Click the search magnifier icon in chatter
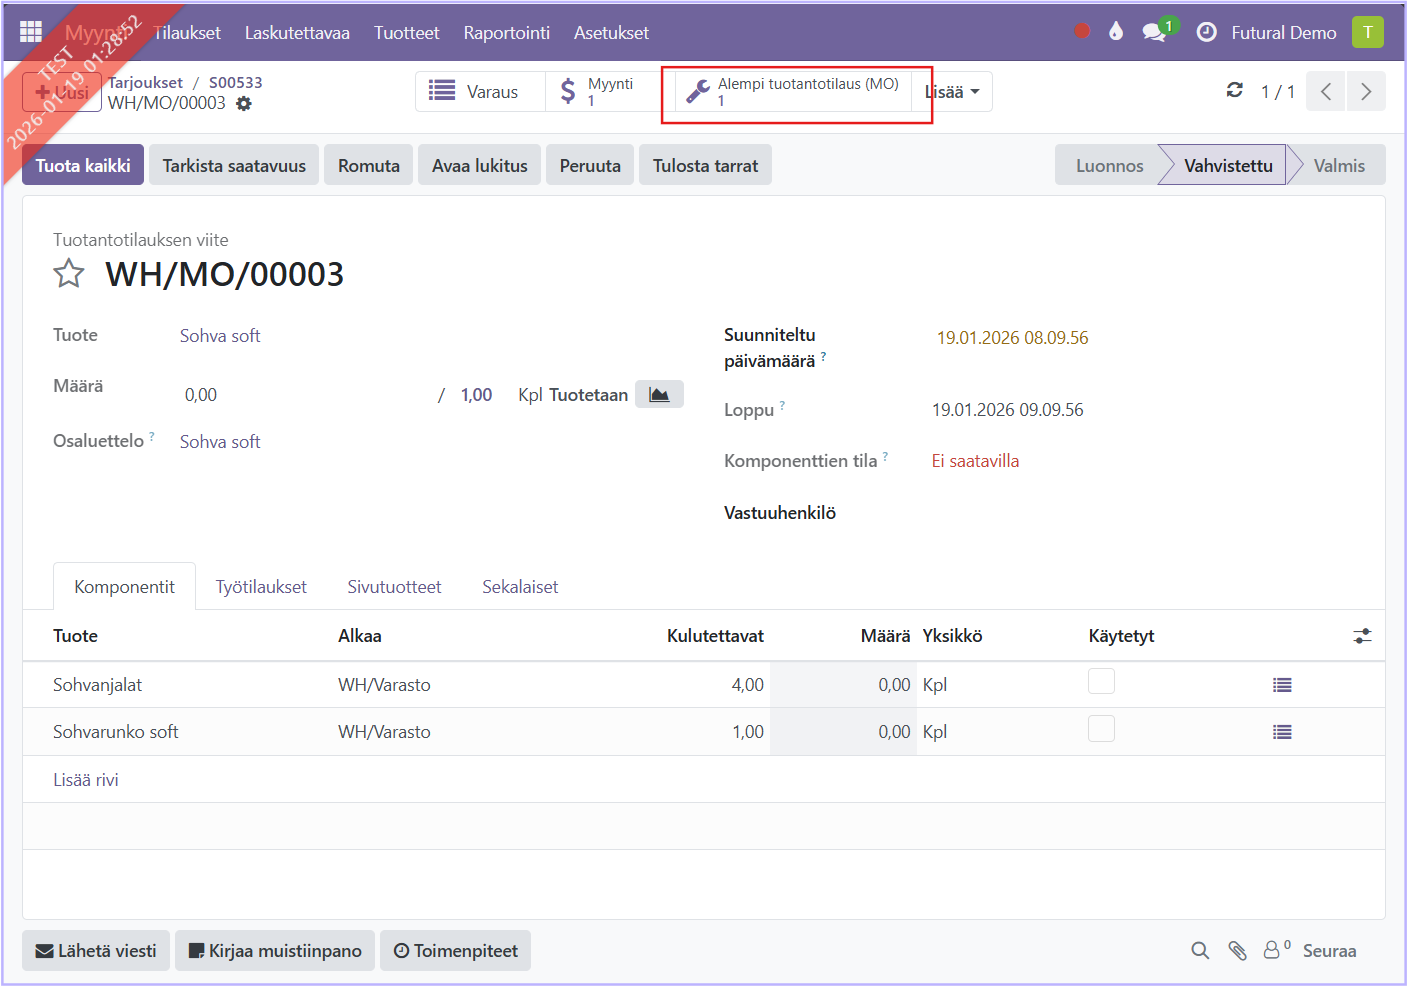Screen dimensions: 1407x987 [x=1200, y=951]
